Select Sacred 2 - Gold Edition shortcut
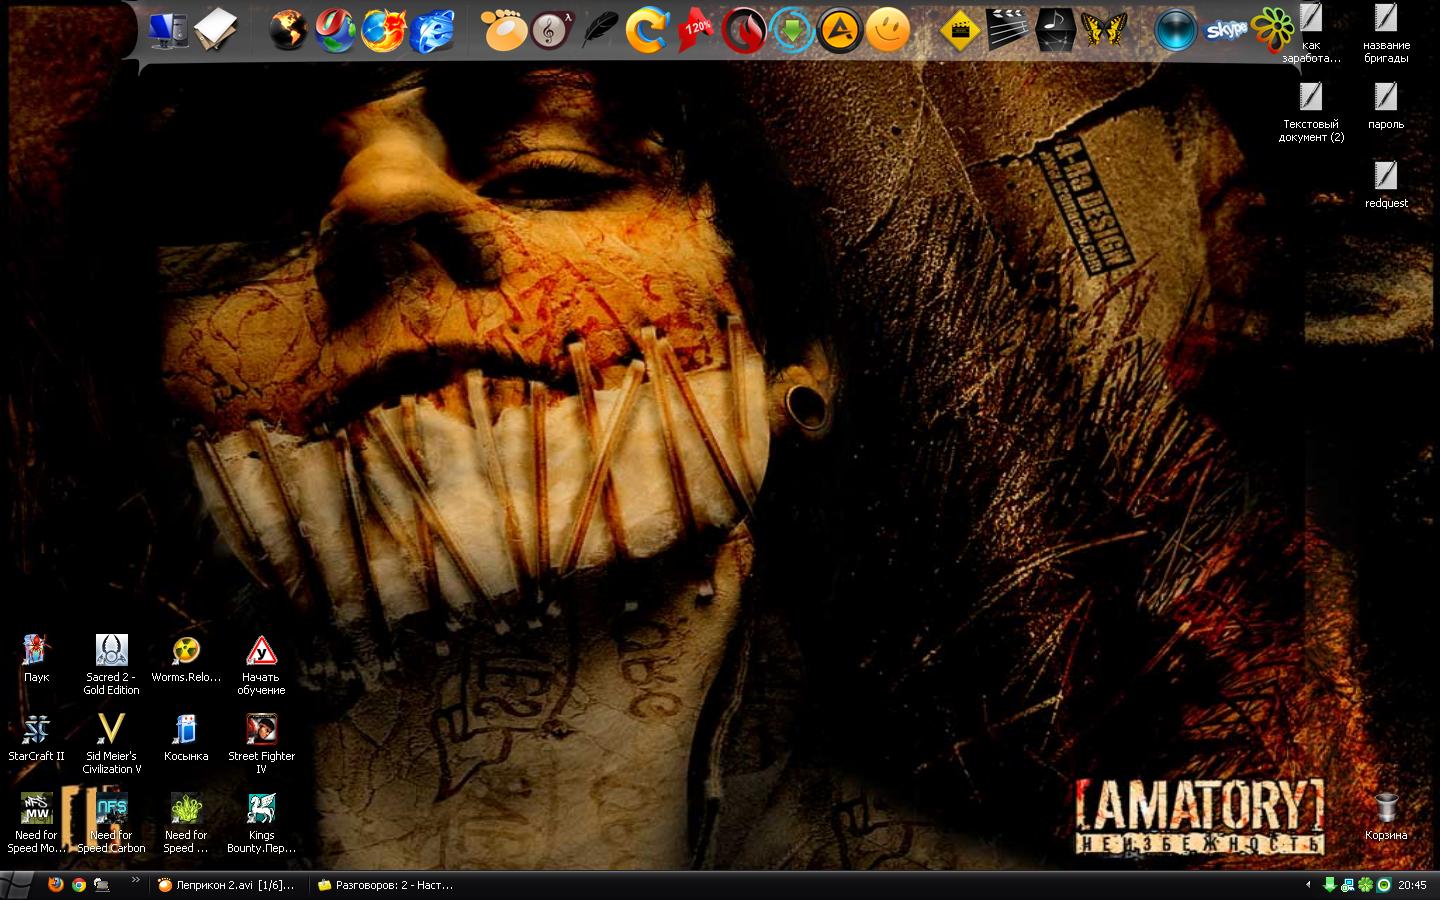This screenshot has width=1440, height=900. click(111, 664)
